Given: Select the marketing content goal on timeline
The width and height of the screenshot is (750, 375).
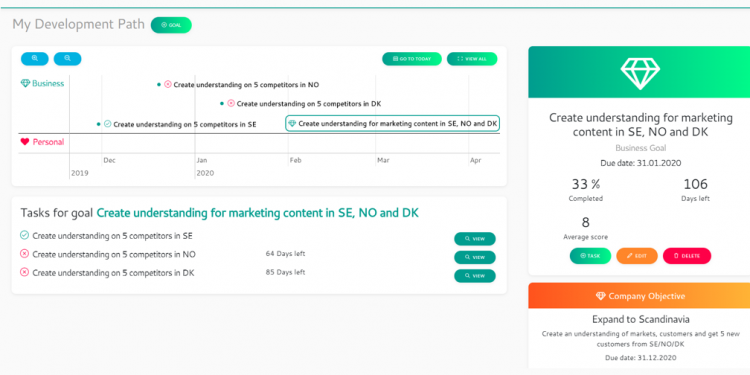Looking at the screenshot, I should (x=393, y=123).
